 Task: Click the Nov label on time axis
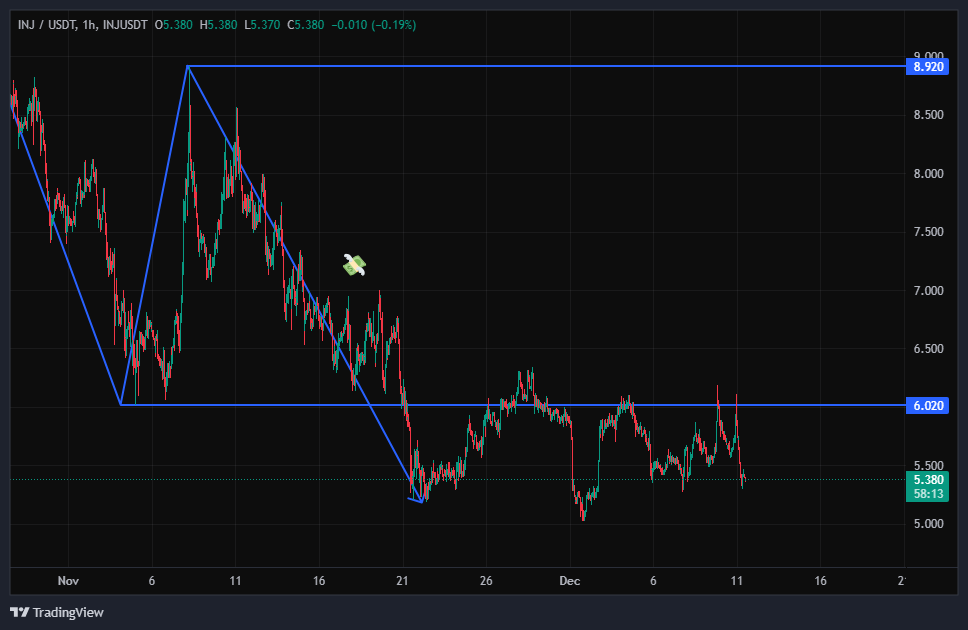pos(68,580)
